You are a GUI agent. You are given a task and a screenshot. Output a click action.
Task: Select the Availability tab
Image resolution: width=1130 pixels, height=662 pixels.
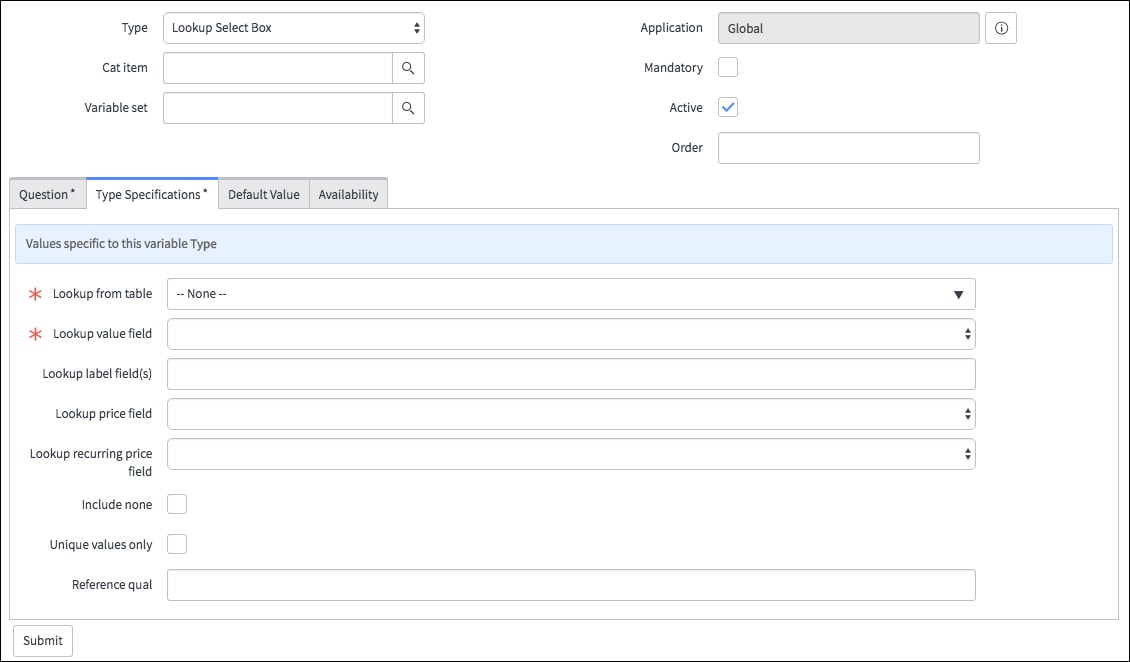click(348, 193)
